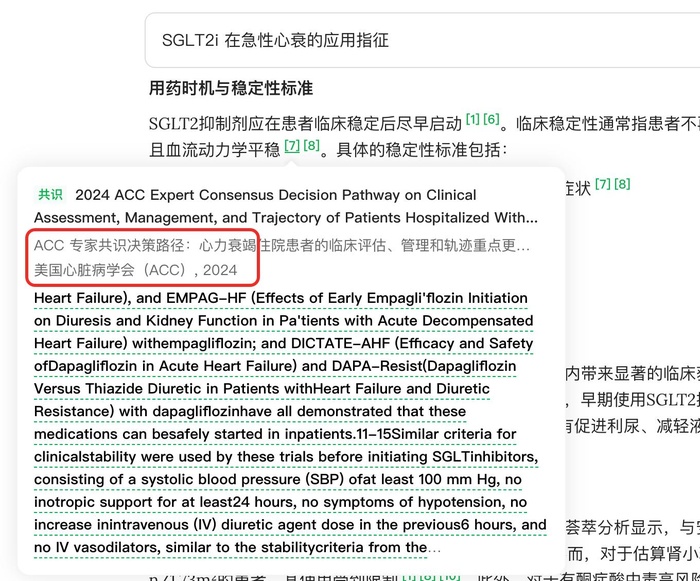The width and height of the screenshot is (700, 581).
Task: Click the line 'on Diuresis and Kidney Function'
Action: click(x=283, y=321)
